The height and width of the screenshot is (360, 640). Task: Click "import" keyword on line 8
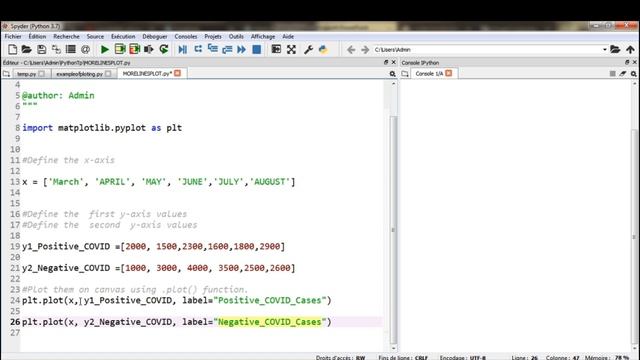[38, 128]
